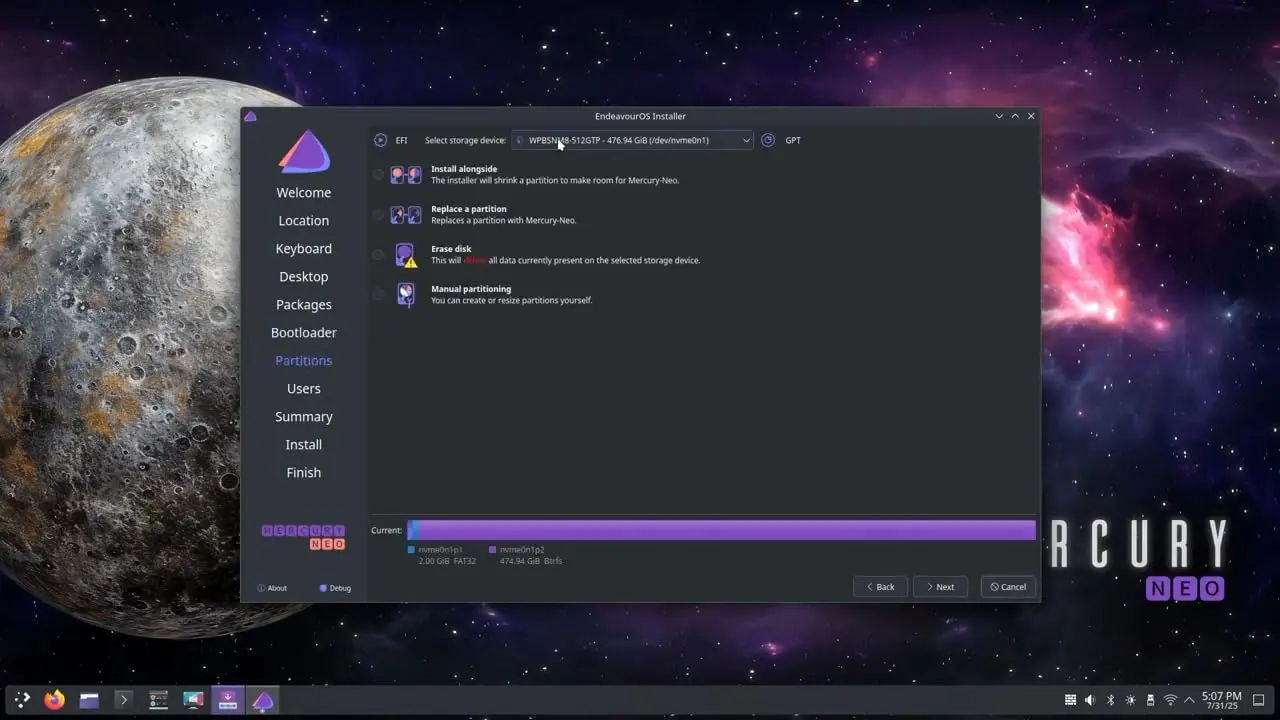Choose the Erase disk radio button
The image size is (1280, 720).
pyautogui.click(x=378, y=254)
